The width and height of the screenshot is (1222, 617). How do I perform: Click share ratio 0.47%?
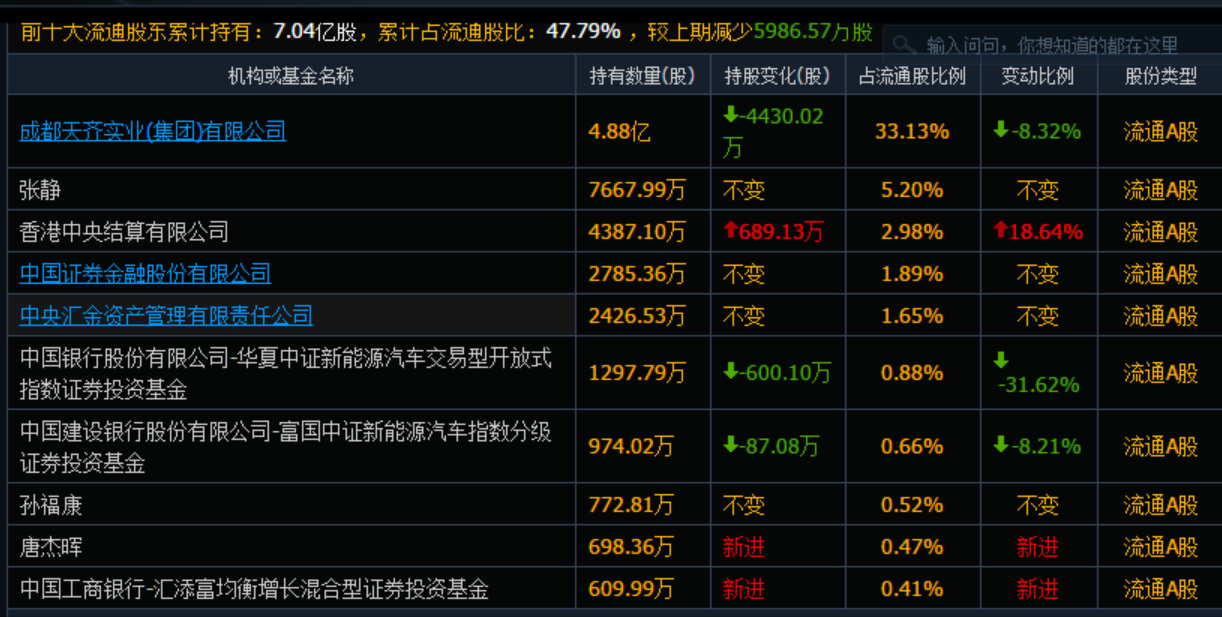(x=912, y=547)
